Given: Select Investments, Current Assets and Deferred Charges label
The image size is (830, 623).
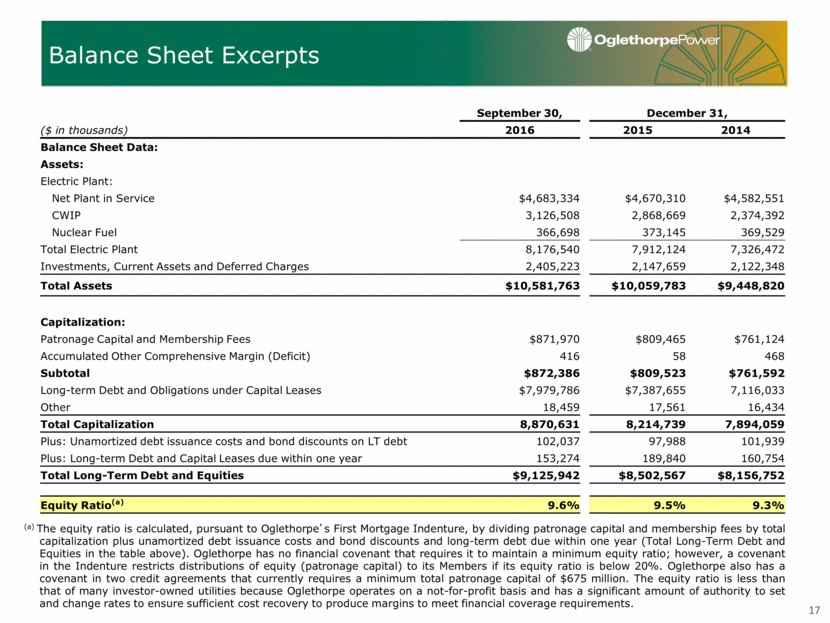Looking at the screenshot, I should pyautogui.click(x=175, y=266).
